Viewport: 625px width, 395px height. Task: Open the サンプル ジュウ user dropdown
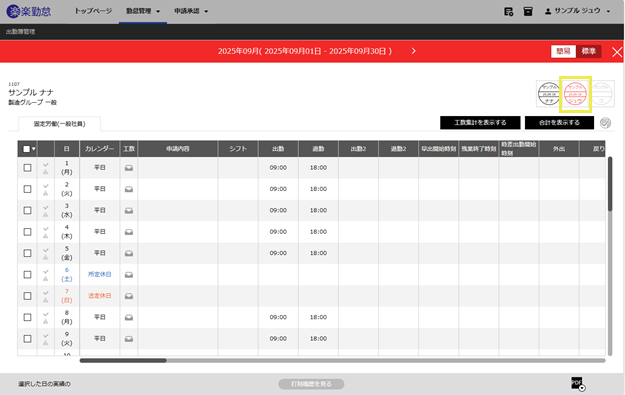[577, 11]
